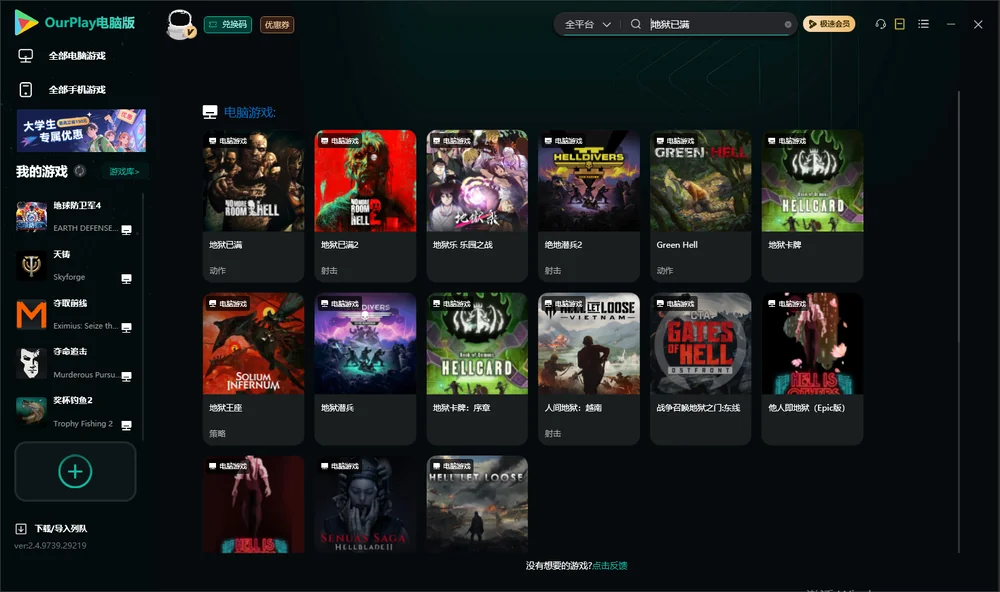The height and width of the screenshot is (592, 1000).
Task: Click the search magnifier icon
Action: [636, 24]
